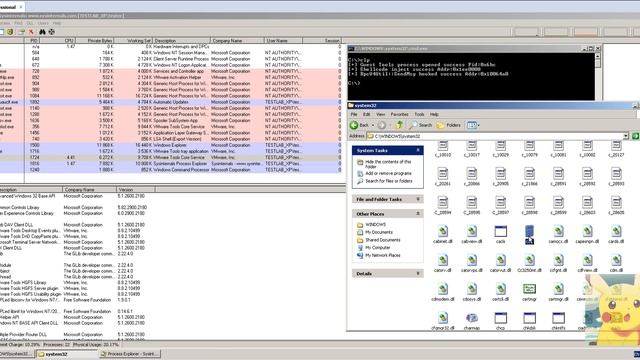
Task: Click Back arrow in system32 Explorer window
Action: click(x=359, y=125)
